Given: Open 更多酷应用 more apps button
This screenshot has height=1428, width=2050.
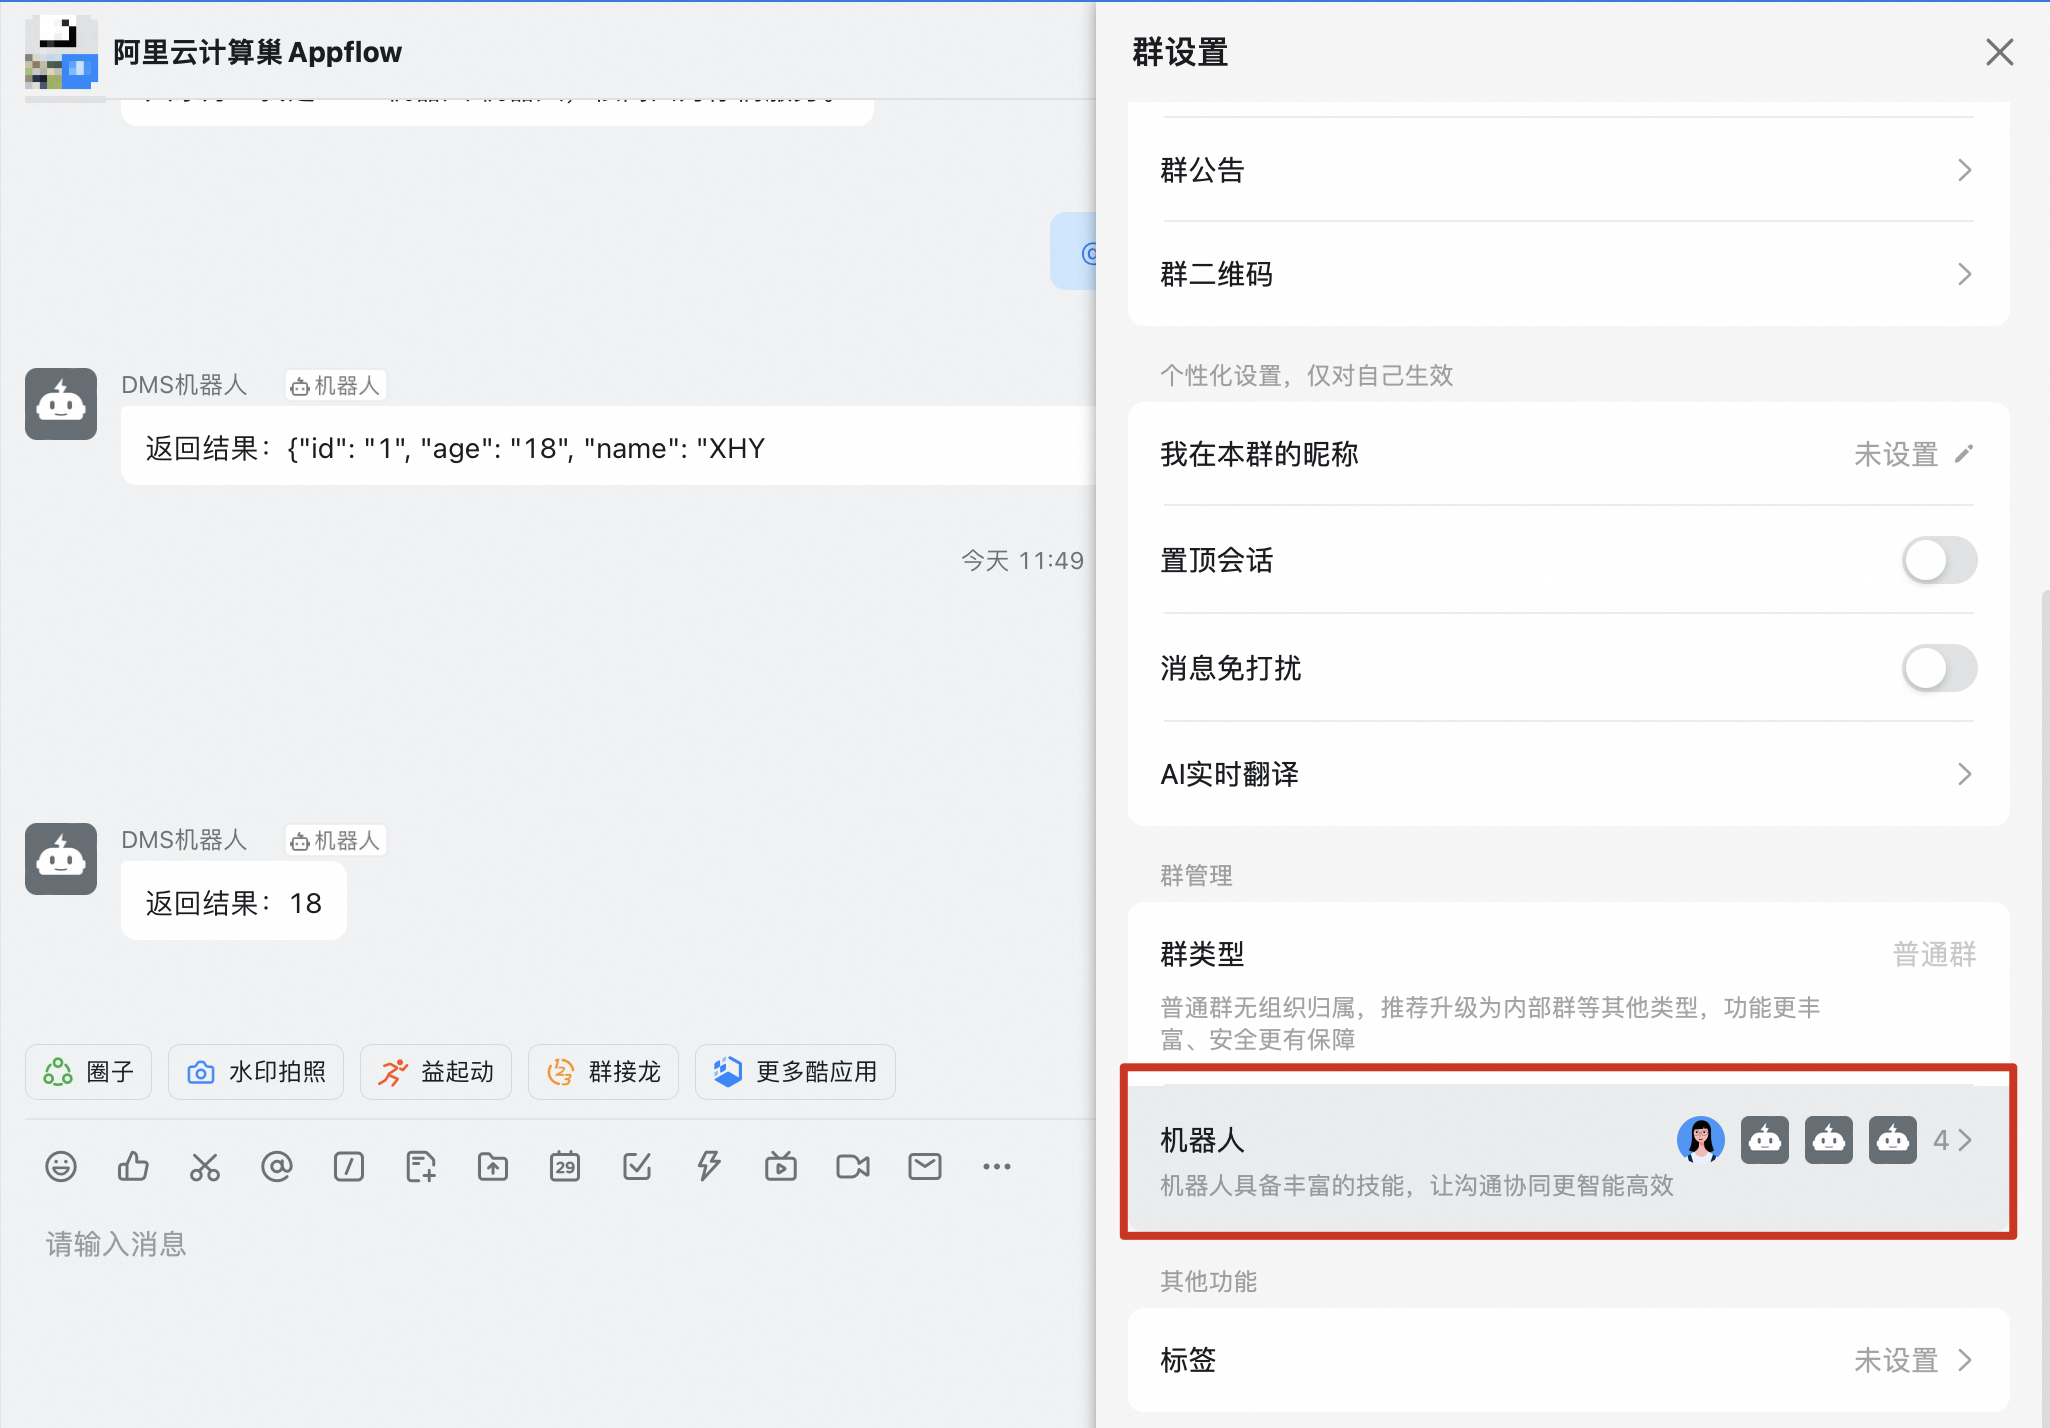Looking at the screenshot, I should coord(795,1072).
